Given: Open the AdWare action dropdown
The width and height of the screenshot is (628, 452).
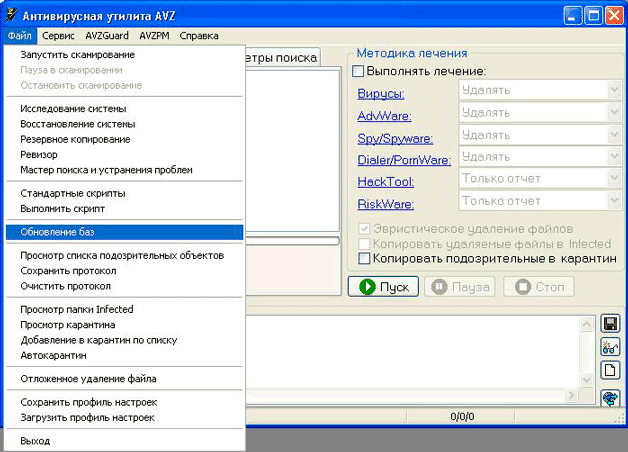Looking at the screenshot, I should coord(540,112).
